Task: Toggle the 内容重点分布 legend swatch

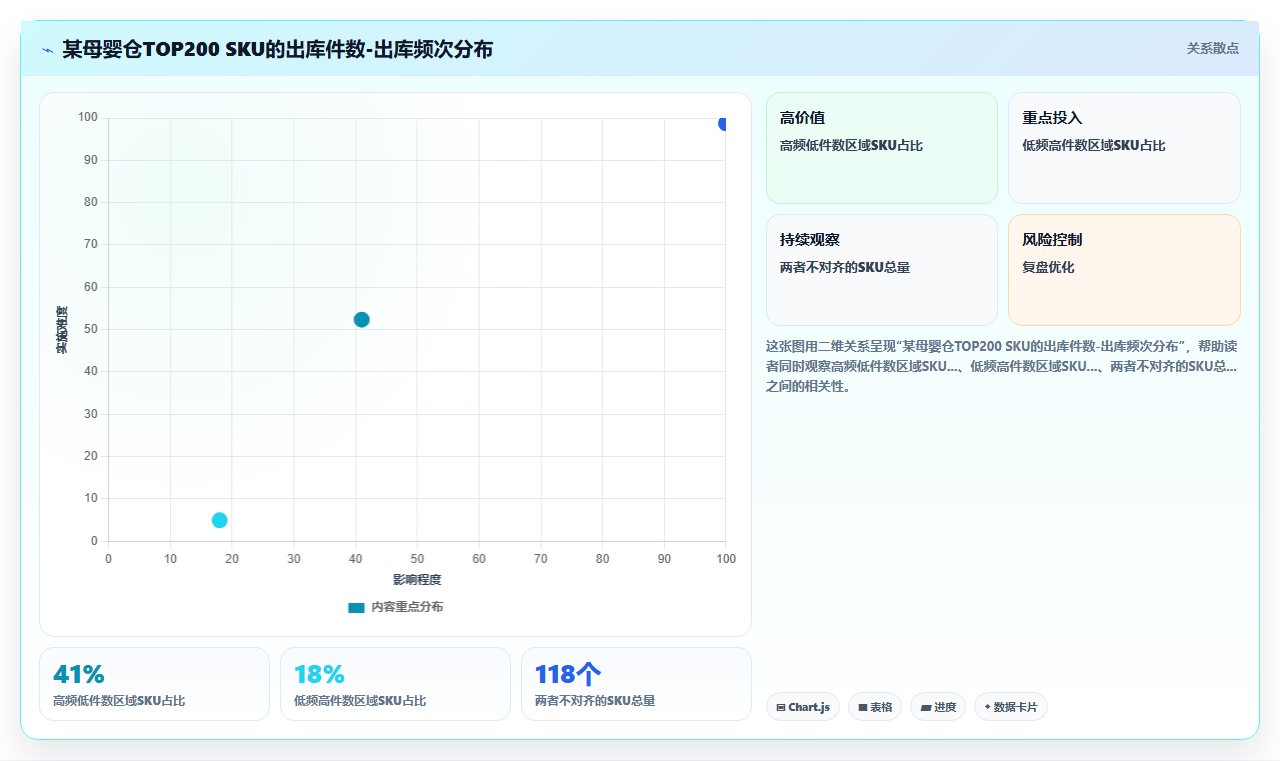Action: (356, 607)
